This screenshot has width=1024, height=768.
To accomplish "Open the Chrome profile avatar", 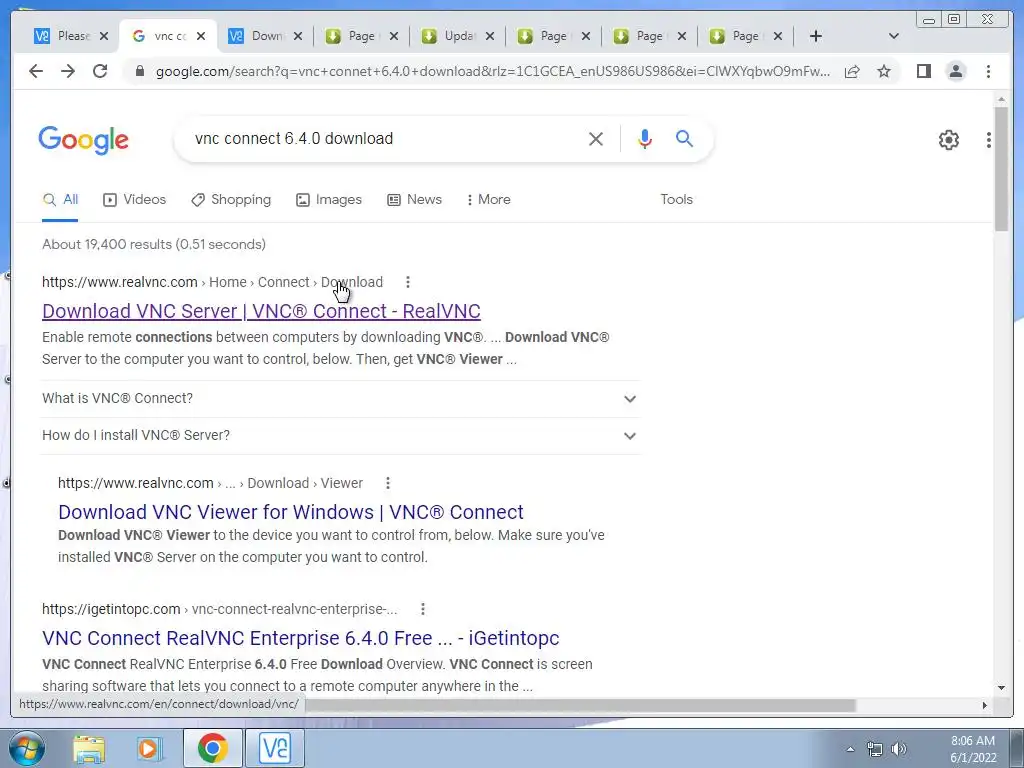I will [955, 71].
